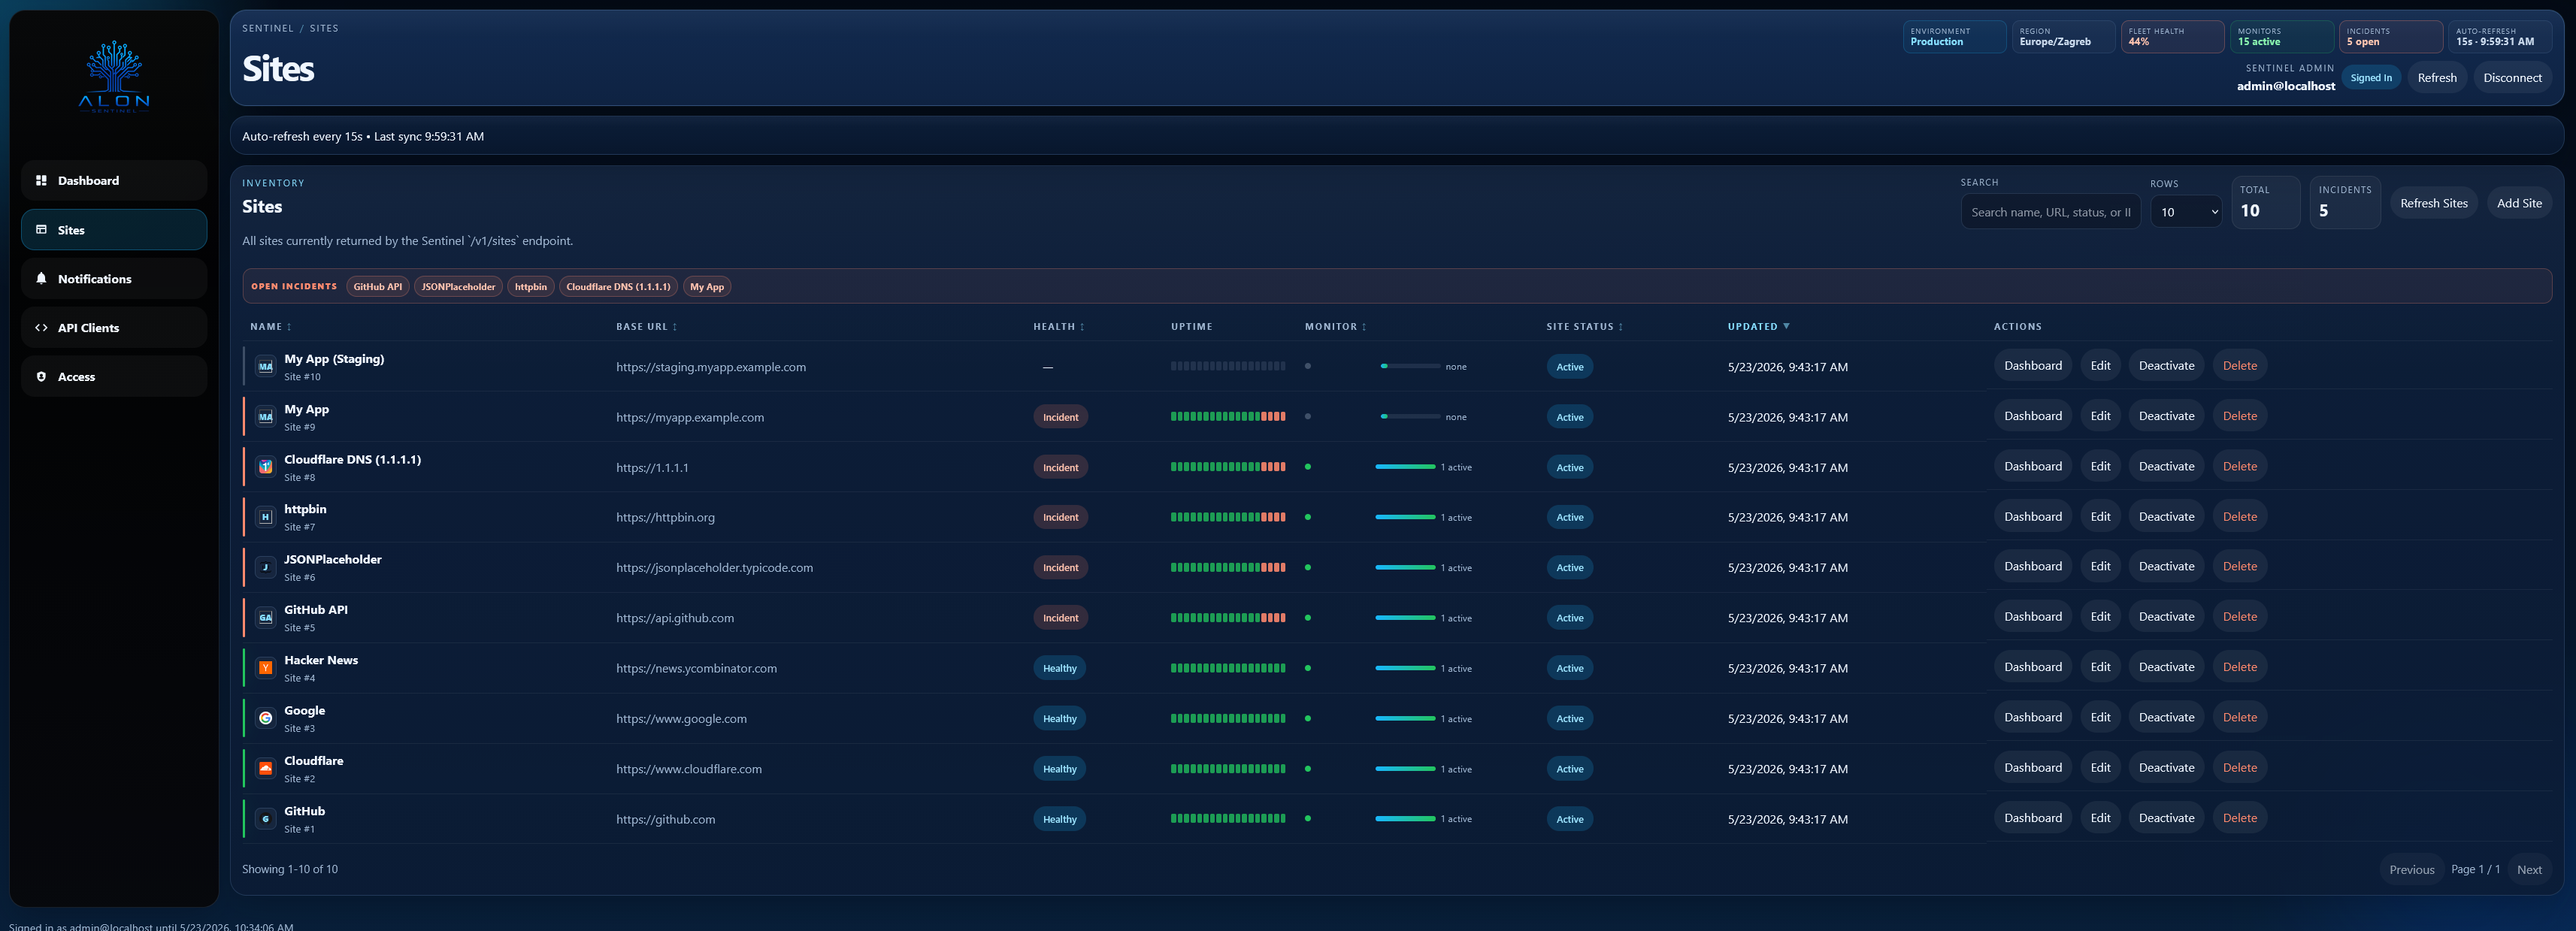The height and width of the screenshot is (931, 2576).
Task: Click the Dashboard grid icon in sidebar
Action: point(41,180)
